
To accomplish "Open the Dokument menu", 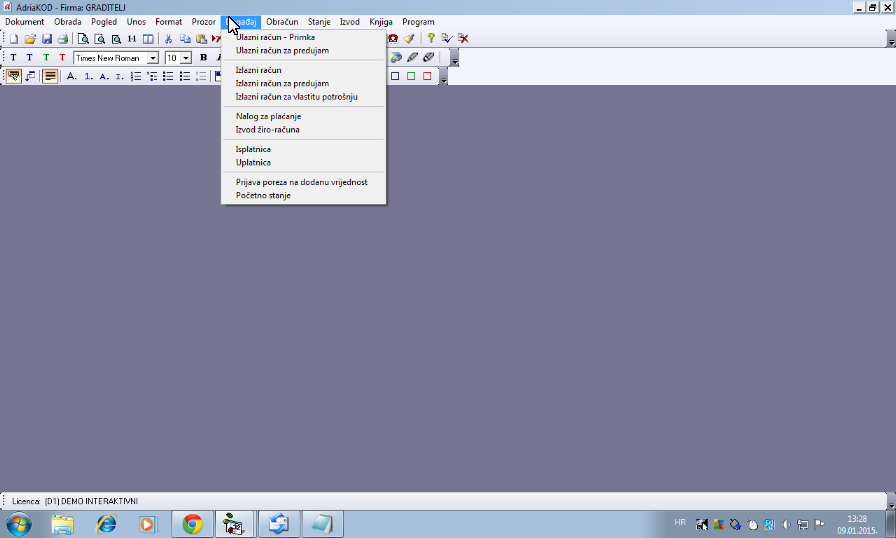I will (25, 22).
